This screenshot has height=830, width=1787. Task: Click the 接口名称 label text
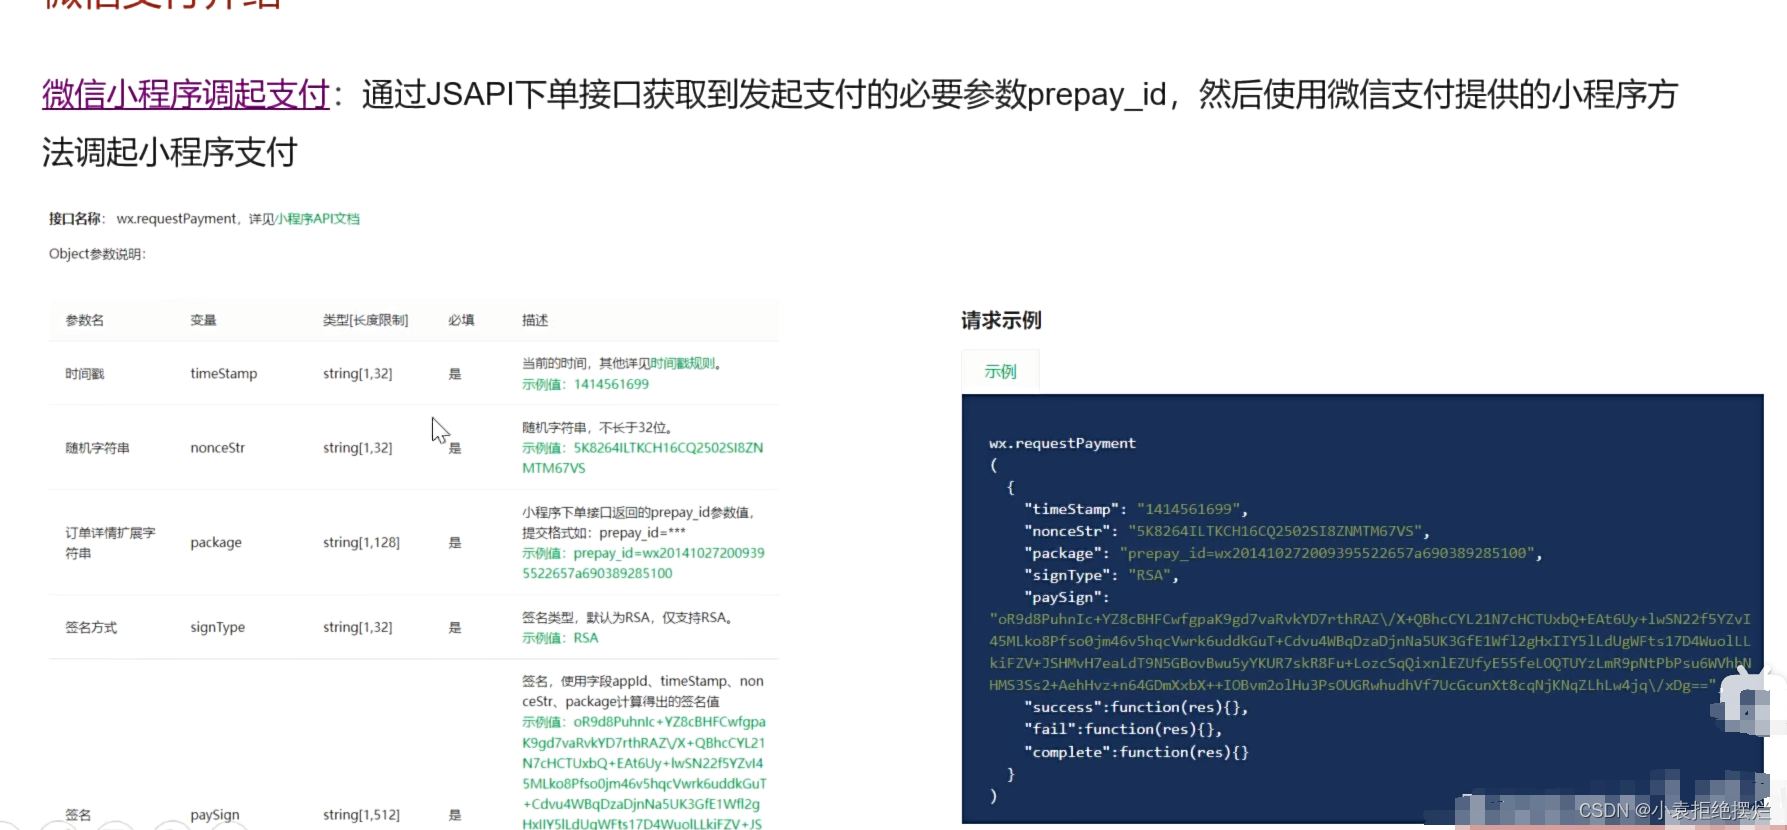click(76, 219)
